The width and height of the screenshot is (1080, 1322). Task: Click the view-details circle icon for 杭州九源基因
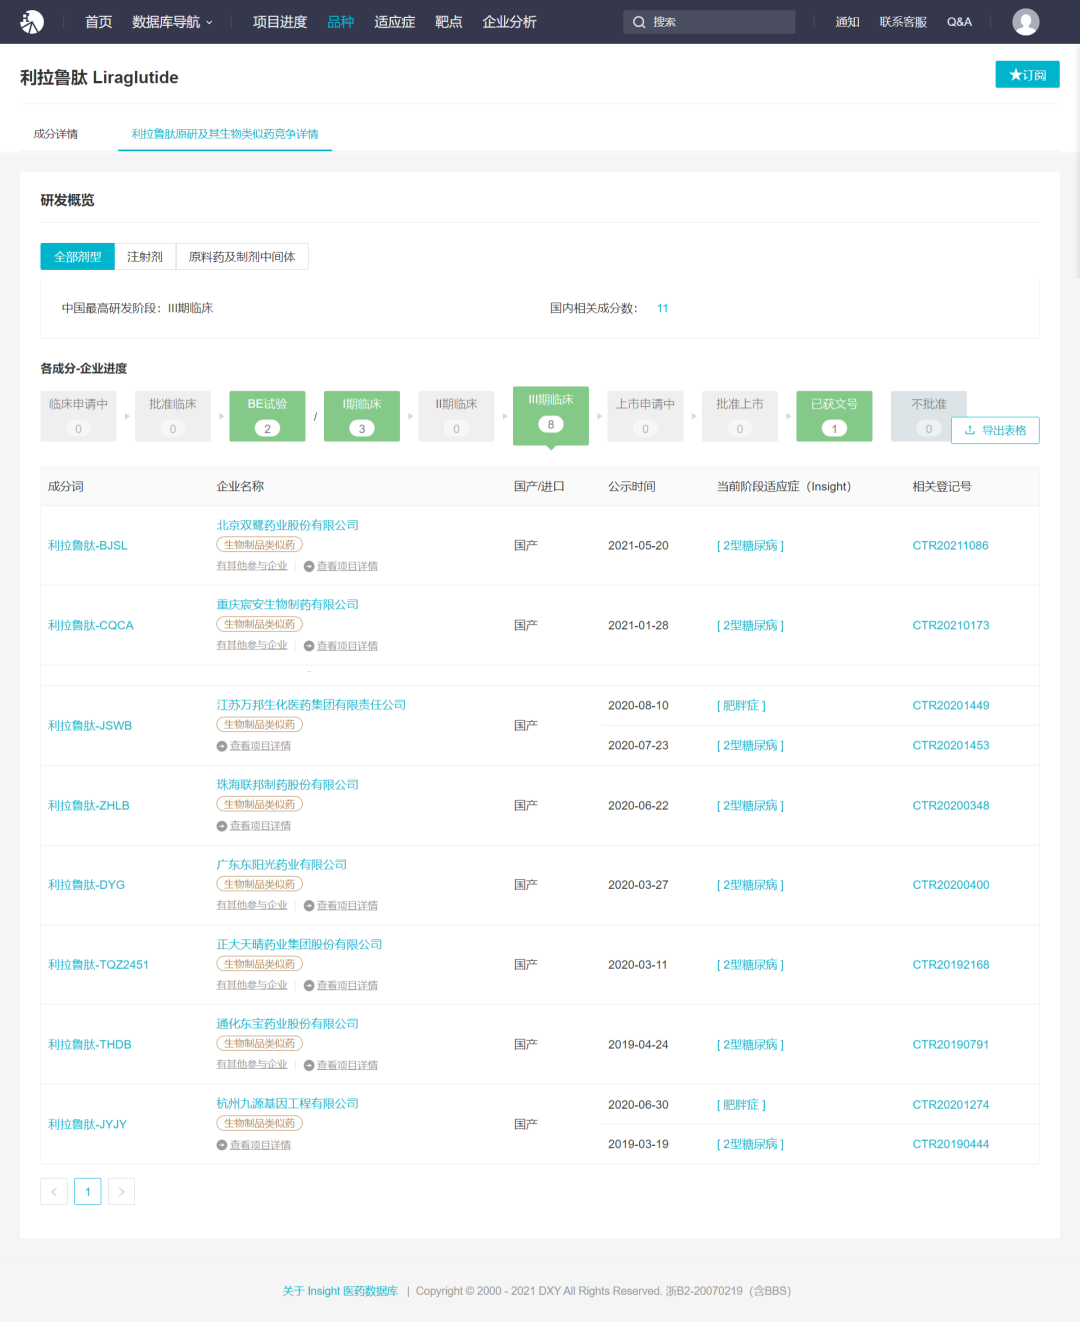tap(222, 1146)
